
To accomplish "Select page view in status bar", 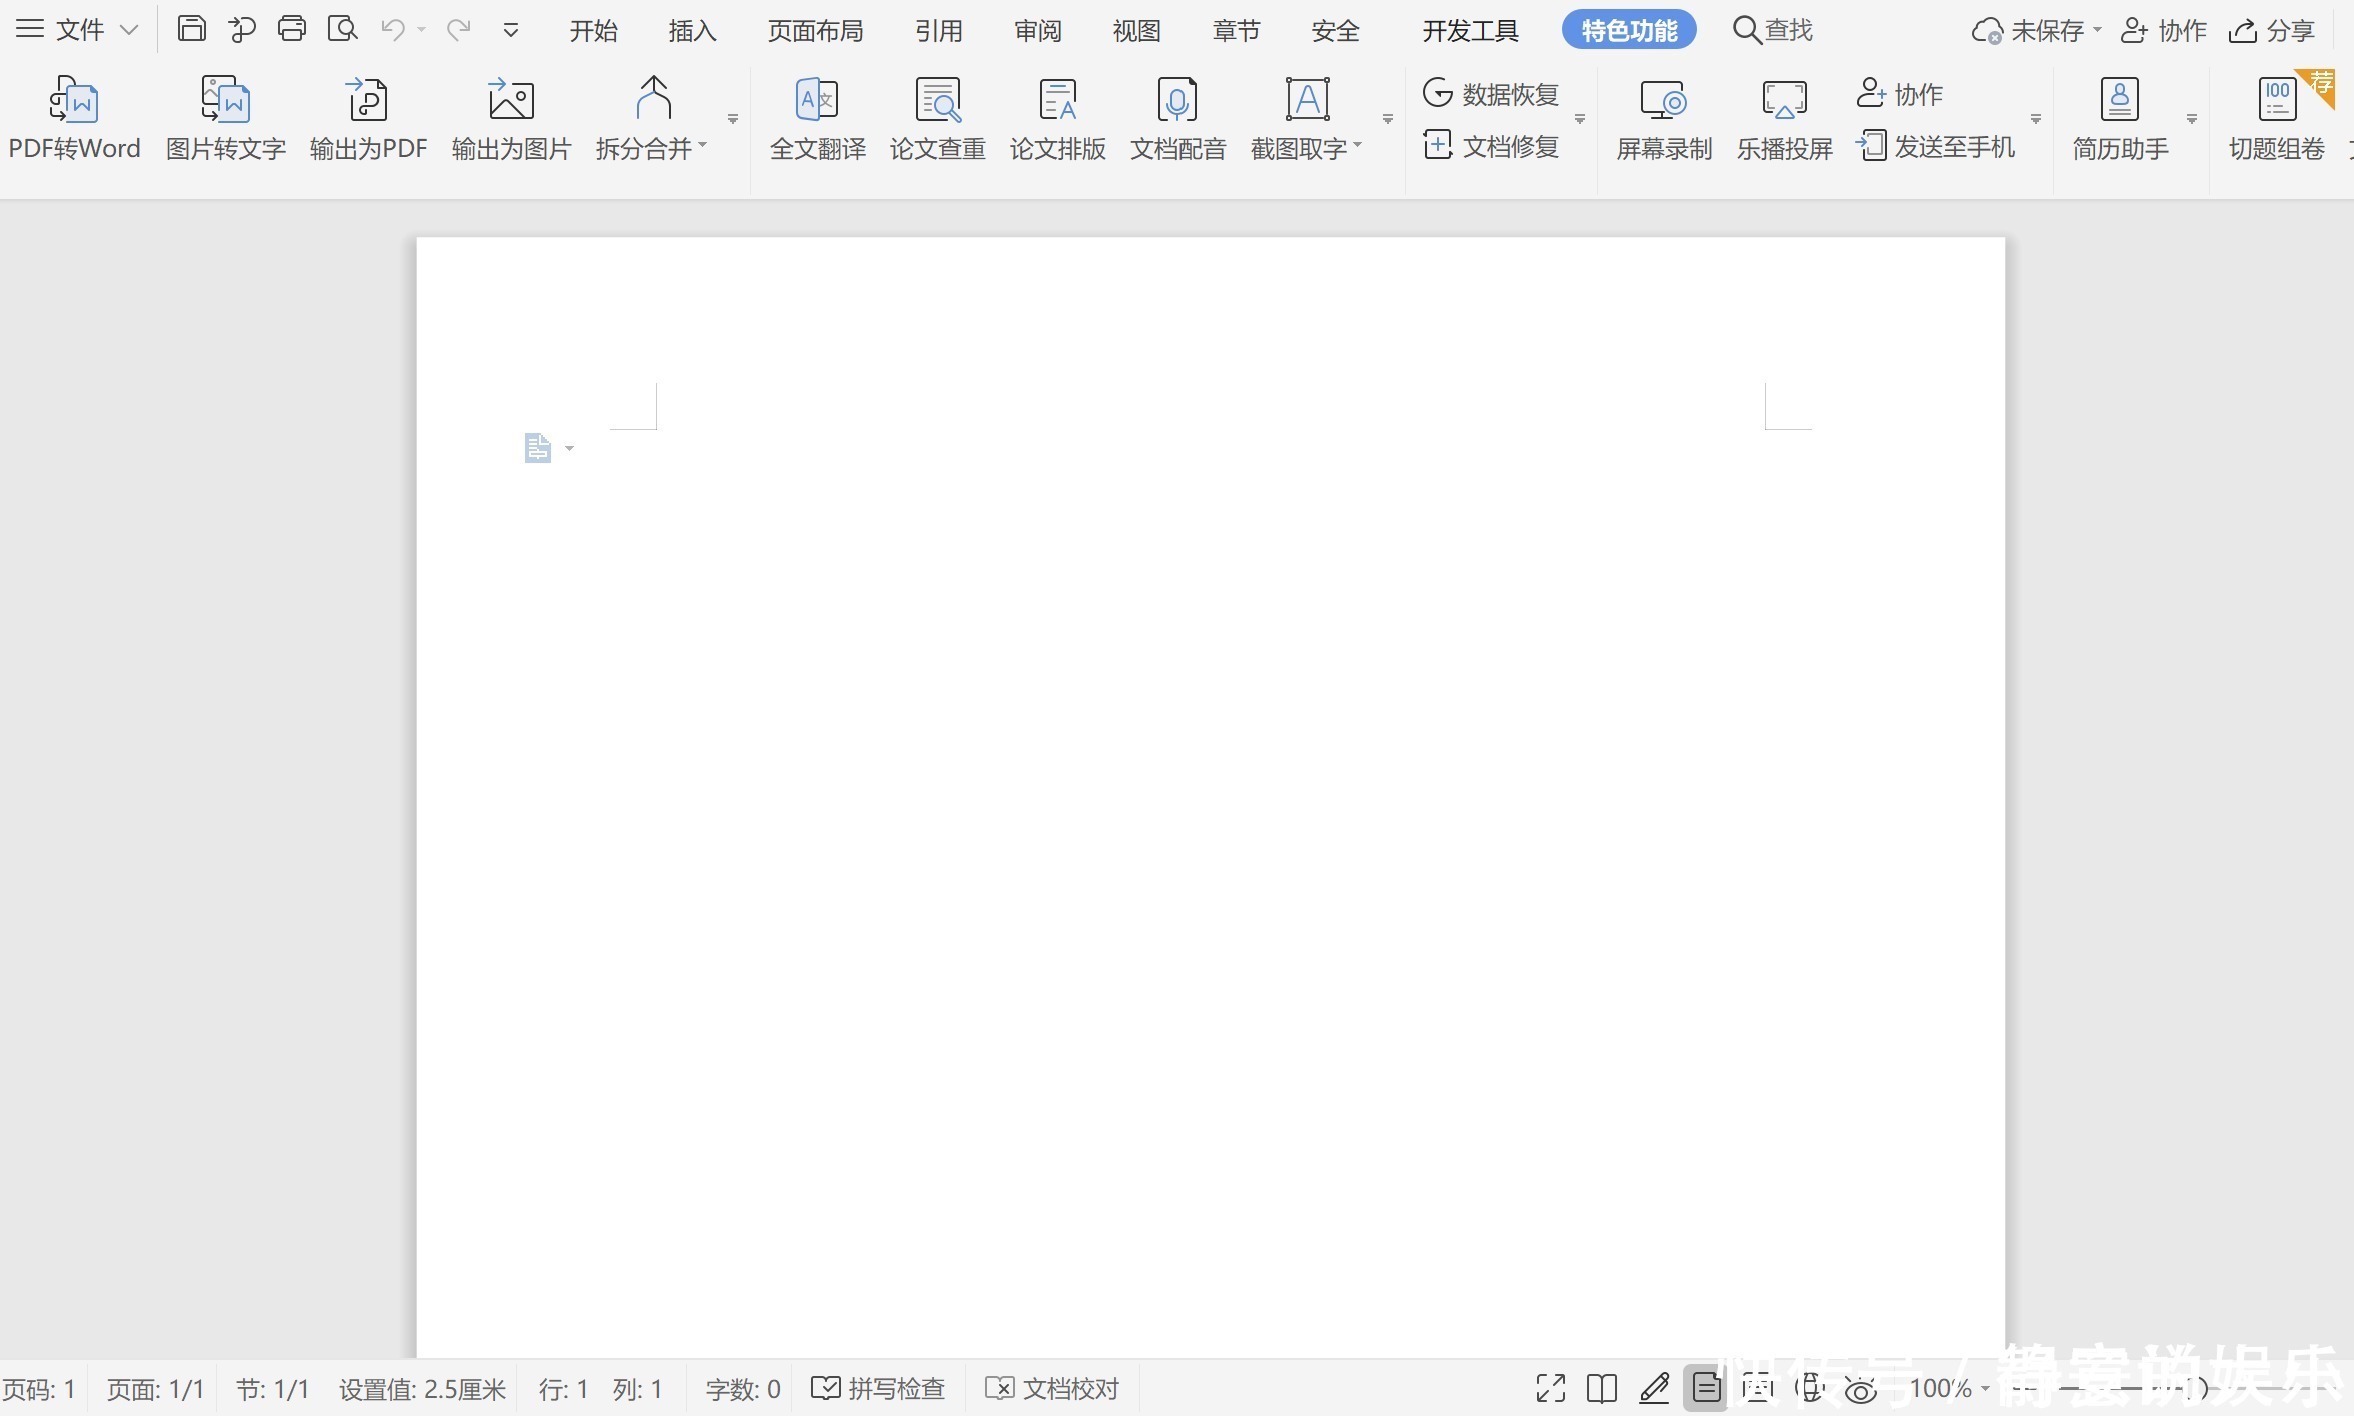I will 1706,1388.
